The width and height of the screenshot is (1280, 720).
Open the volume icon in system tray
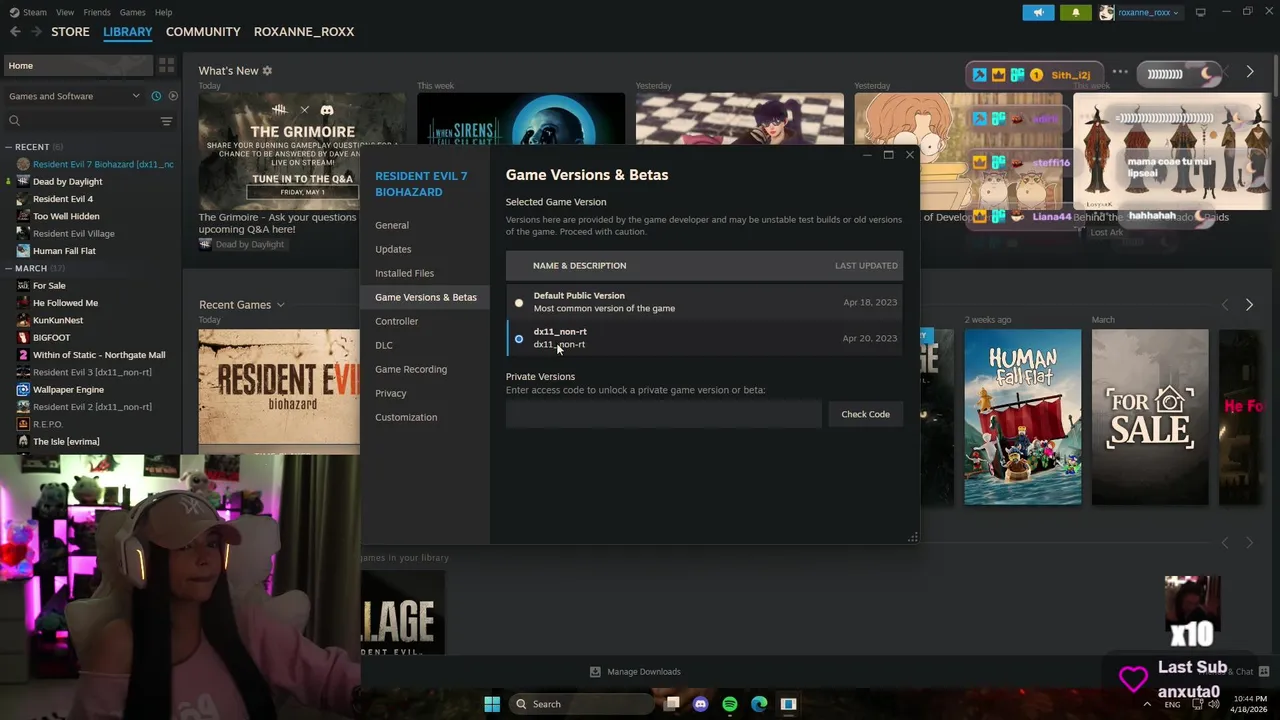tap(1213, 704)
